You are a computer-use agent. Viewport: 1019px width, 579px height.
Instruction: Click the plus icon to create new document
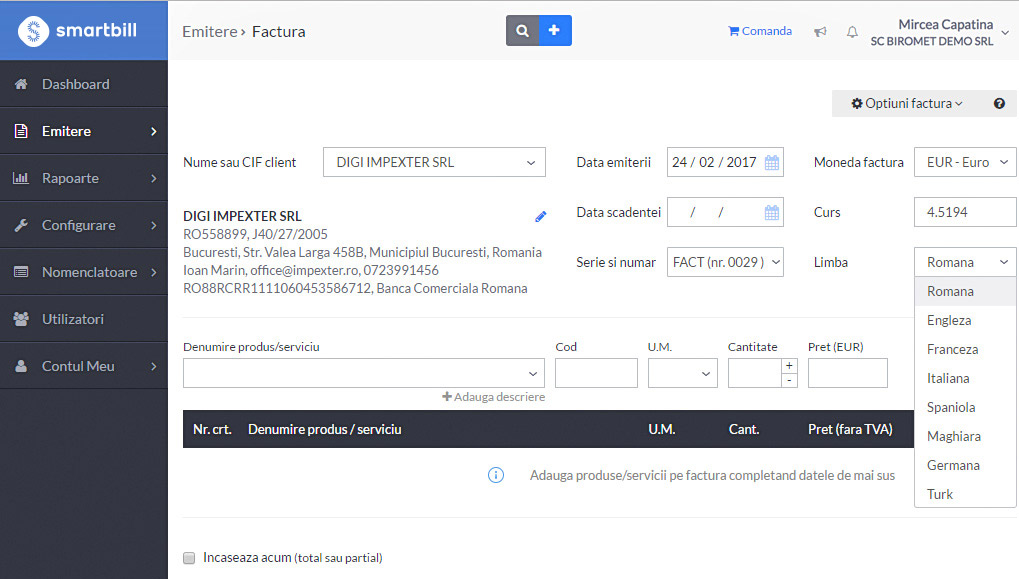(555, 30)
